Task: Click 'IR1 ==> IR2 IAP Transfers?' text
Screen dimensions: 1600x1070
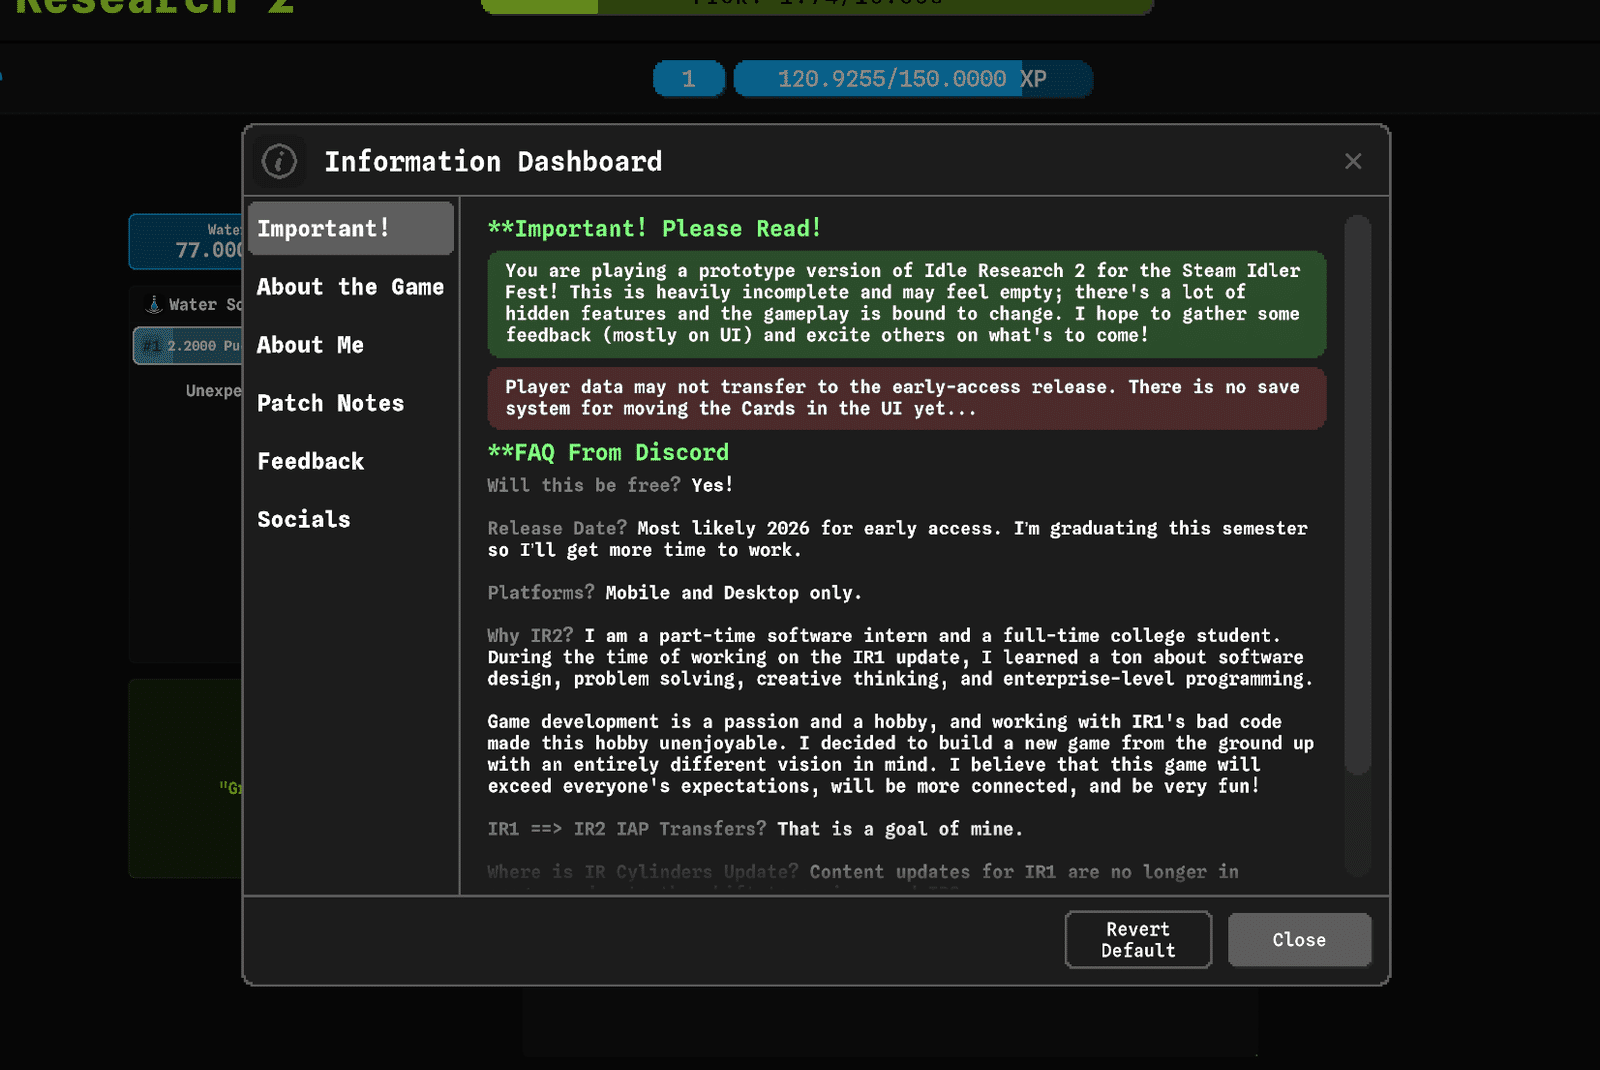Action: pos(627,829)
